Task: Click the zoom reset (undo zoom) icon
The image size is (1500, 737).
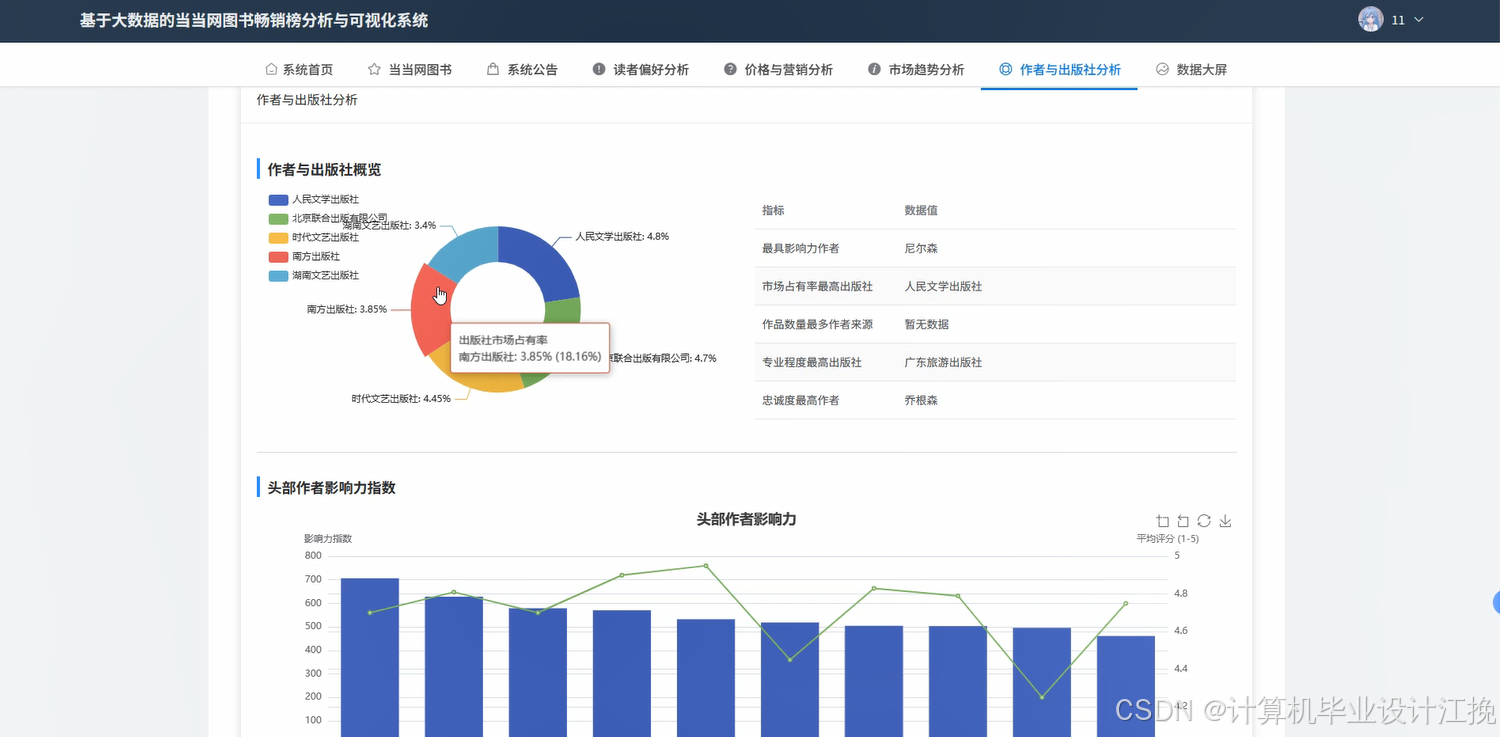Action: [x=1183, y=521]
